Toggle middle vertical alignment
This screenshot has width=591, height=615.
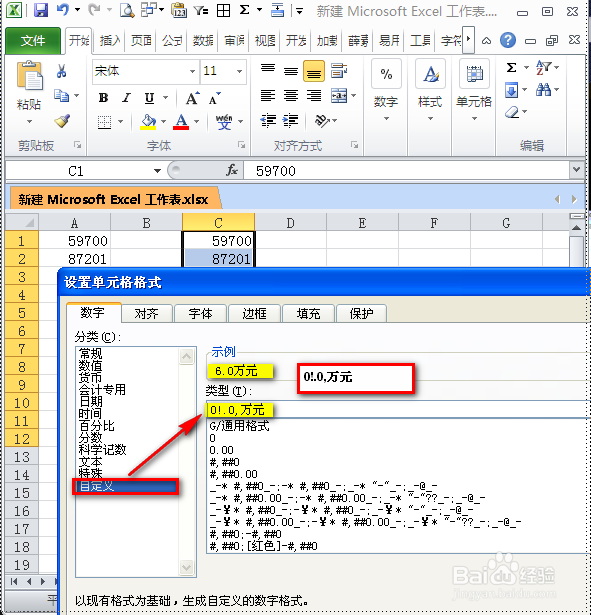[x=291, y=71]
